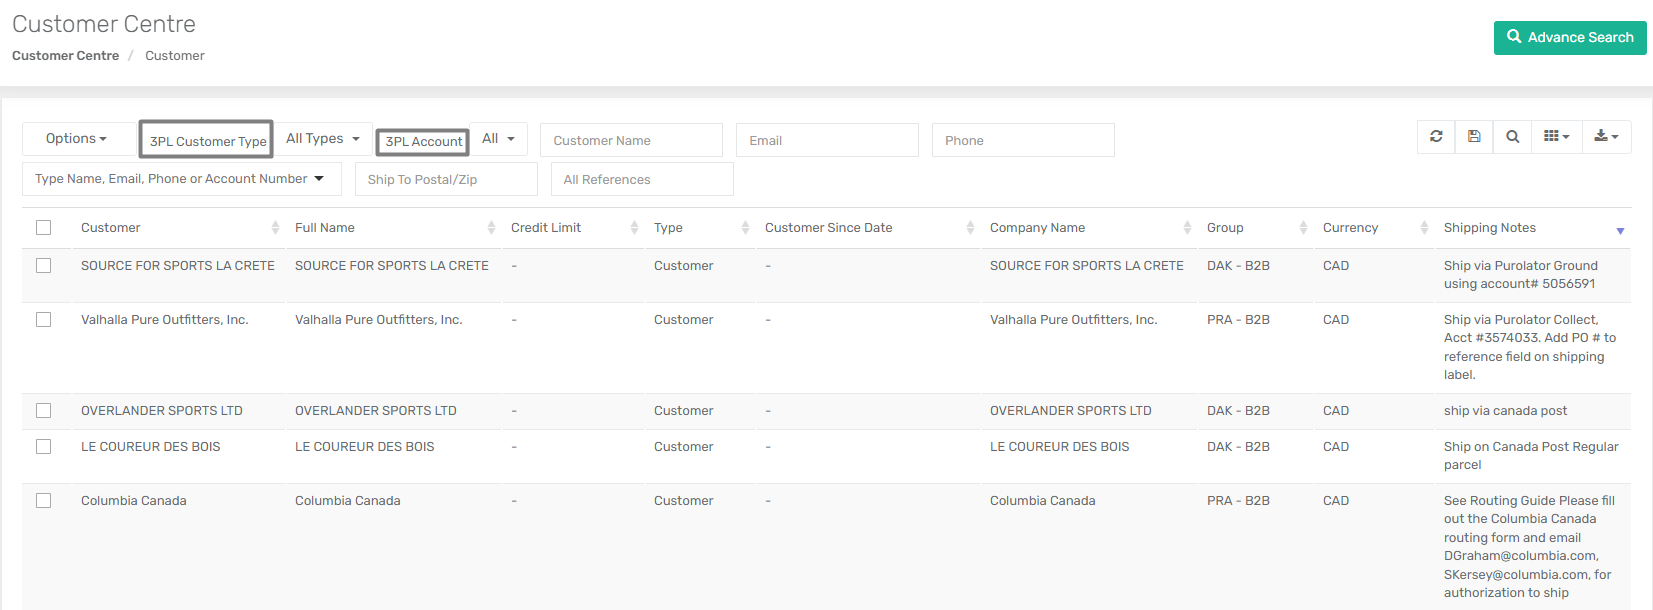This screenshot has height=610, width=1653.
Task: Click Company Name cell Columbia Canada
Action: coord(1043,501)
